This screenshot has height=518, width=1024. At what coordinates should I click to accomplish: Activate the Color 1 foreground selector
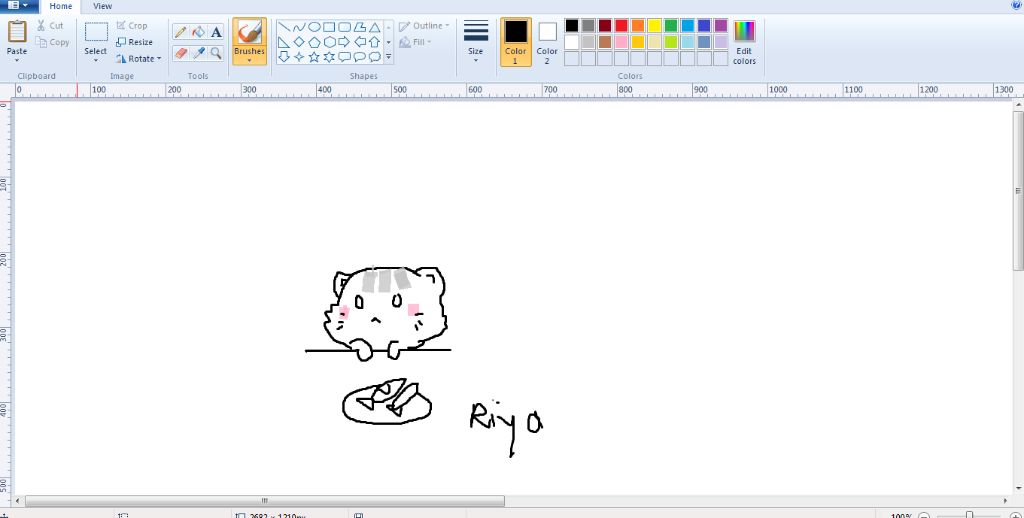(515, 42)
